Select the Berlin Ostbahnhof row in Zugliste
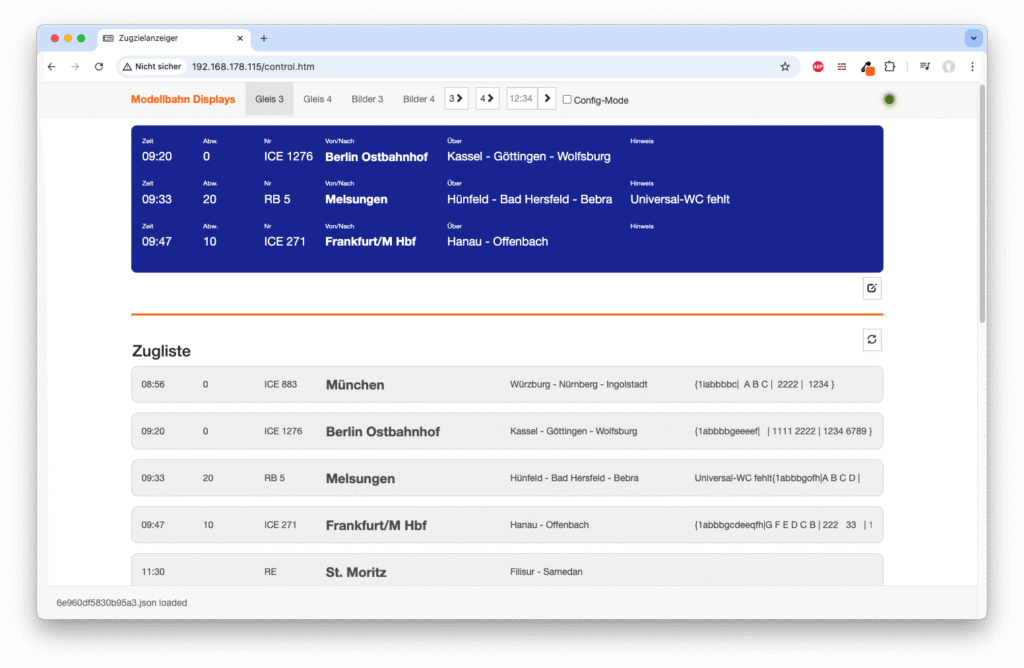1024x668 pixels. [507, 431]
